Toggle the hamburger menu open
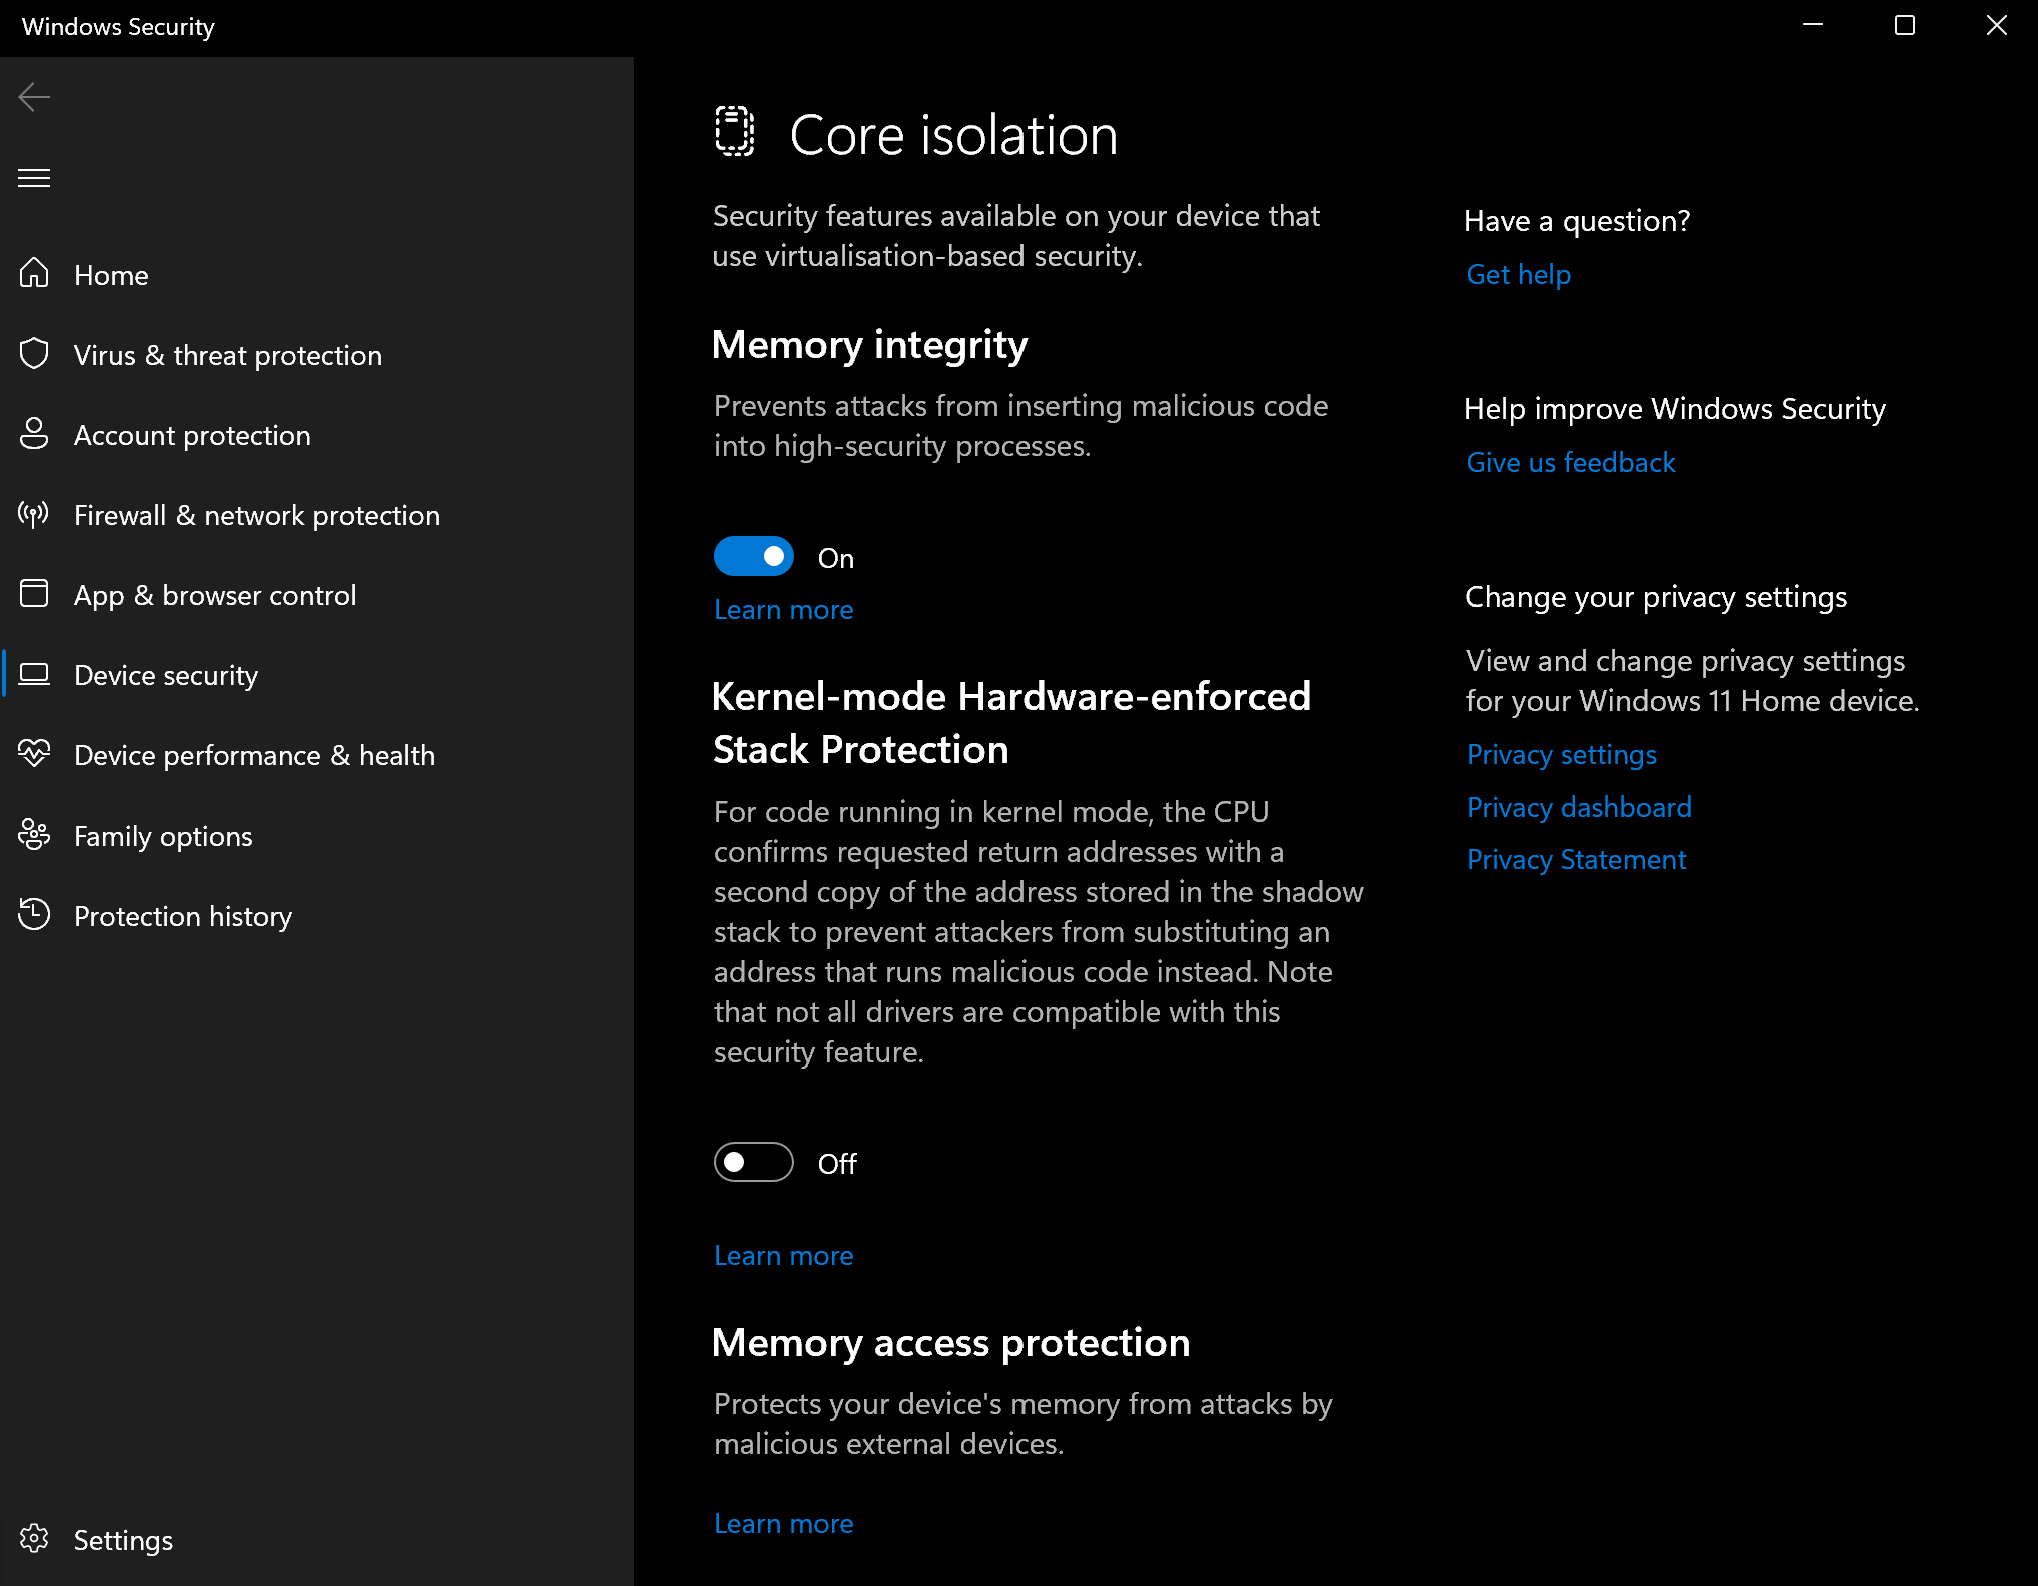2038x1586 pixels. pos(35,177)
